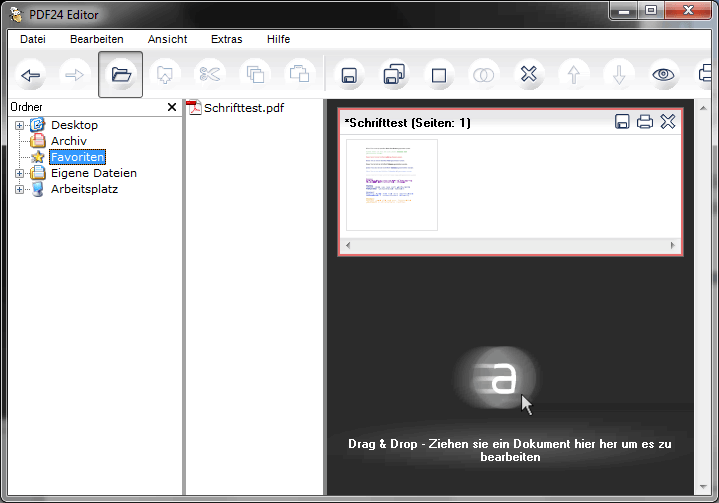Click the copy pages toolbar icon

coord(255,74)
